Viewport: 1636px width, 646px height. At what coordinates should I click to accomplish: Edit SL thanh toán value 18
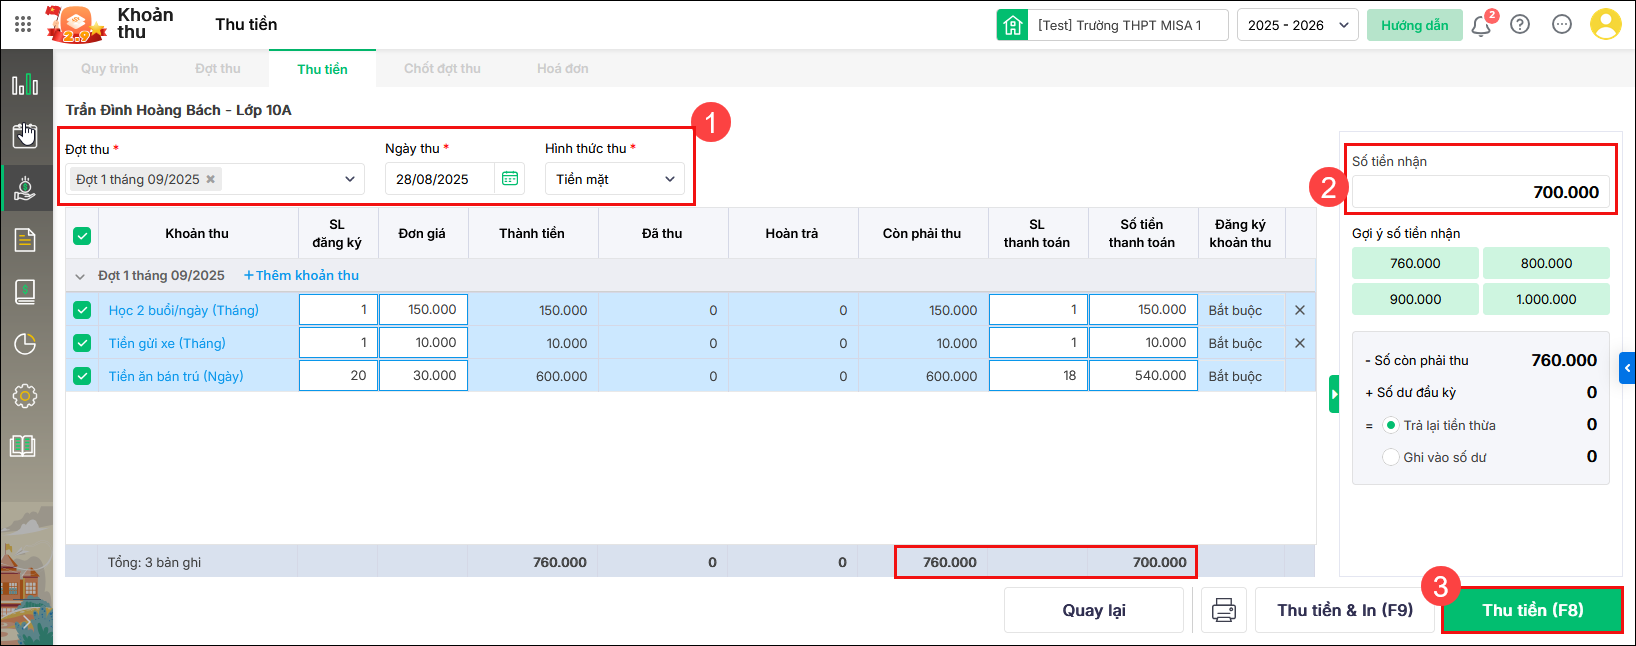[x=1038, y=376]
